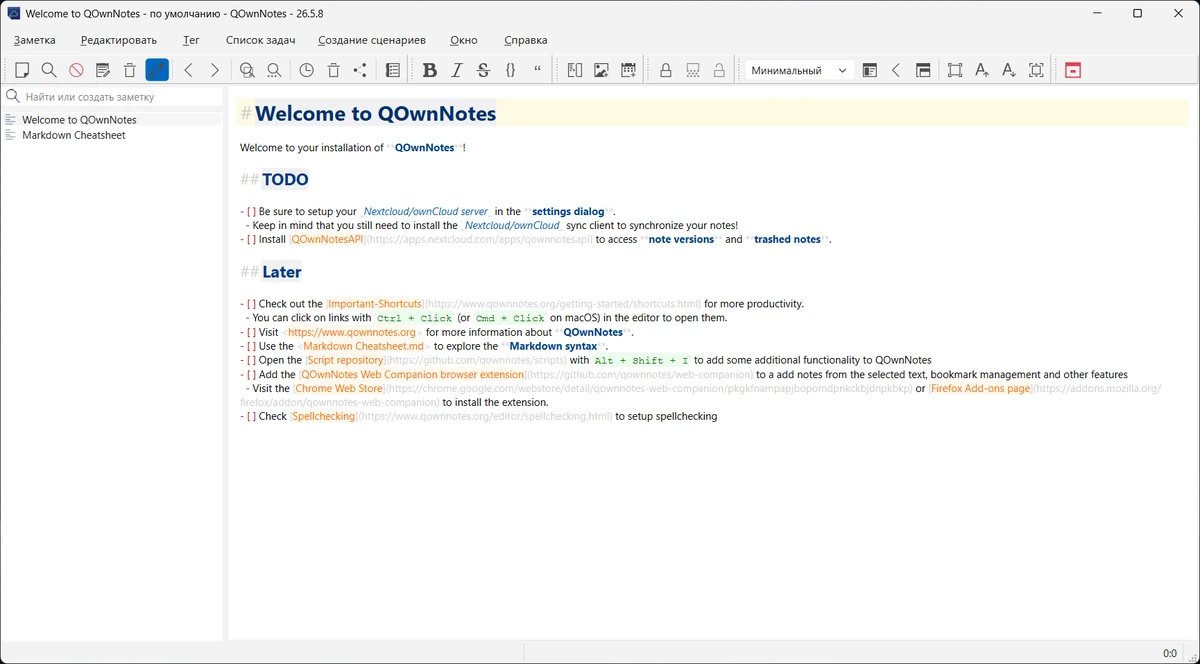Screen dimensions: 1200x664
Task: Click the Spellchecking link
Action: pyautogui.click(x=323, y=416)
